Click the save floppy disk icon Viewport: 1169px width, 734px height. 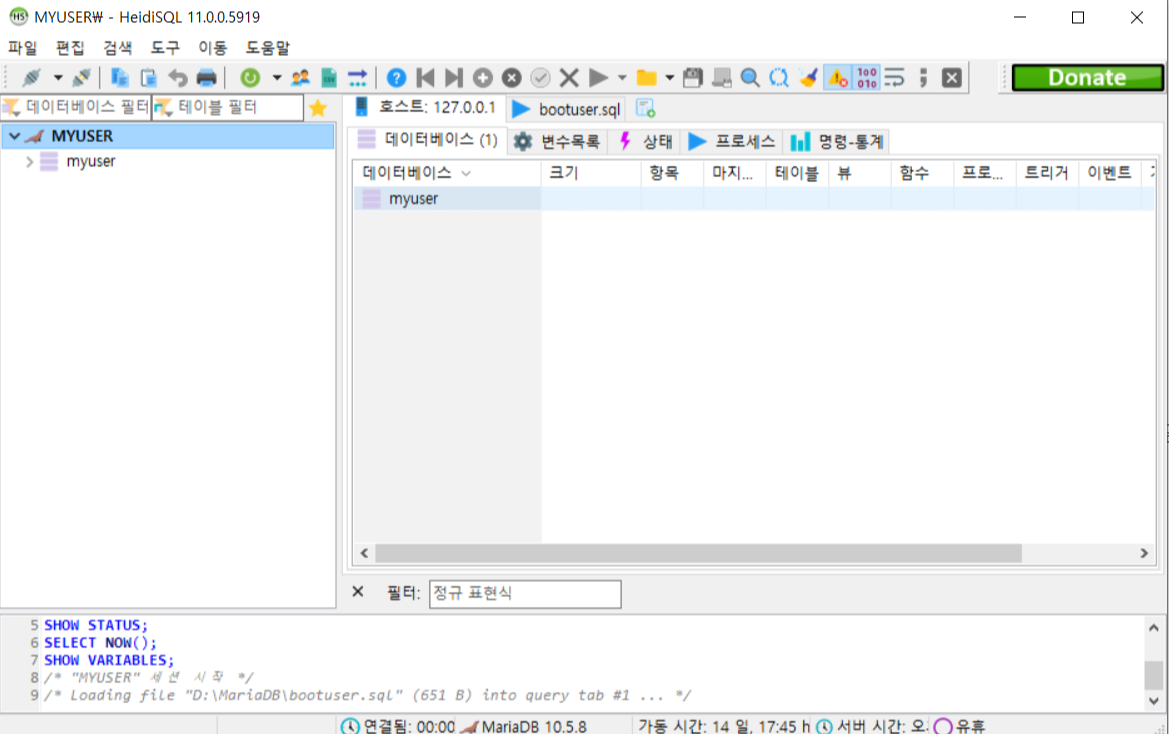[693, 77]
